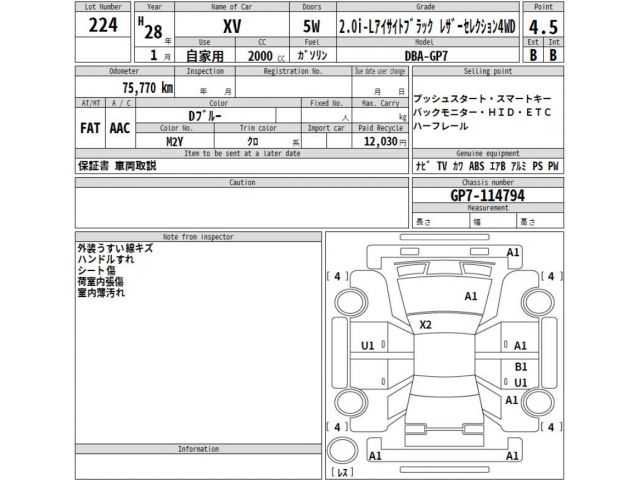Click the XV car name field

pyautogui.click(x=231, y=27)
